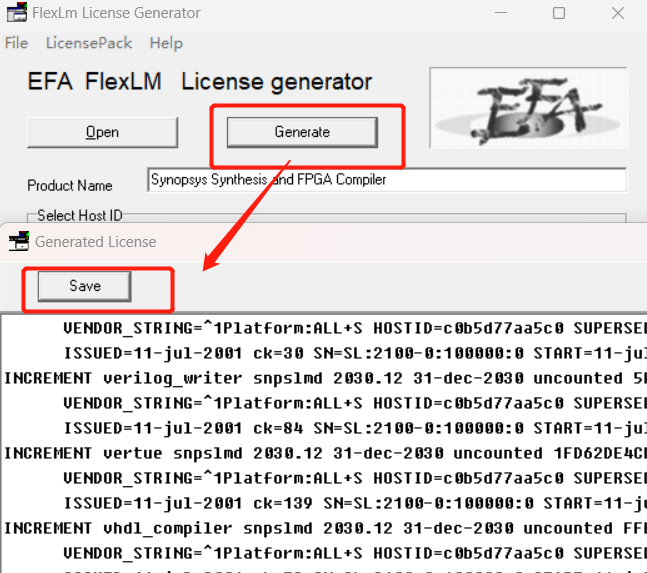Click the 'Generated License' window title
The image size is (647, 573).
point(95,242)
